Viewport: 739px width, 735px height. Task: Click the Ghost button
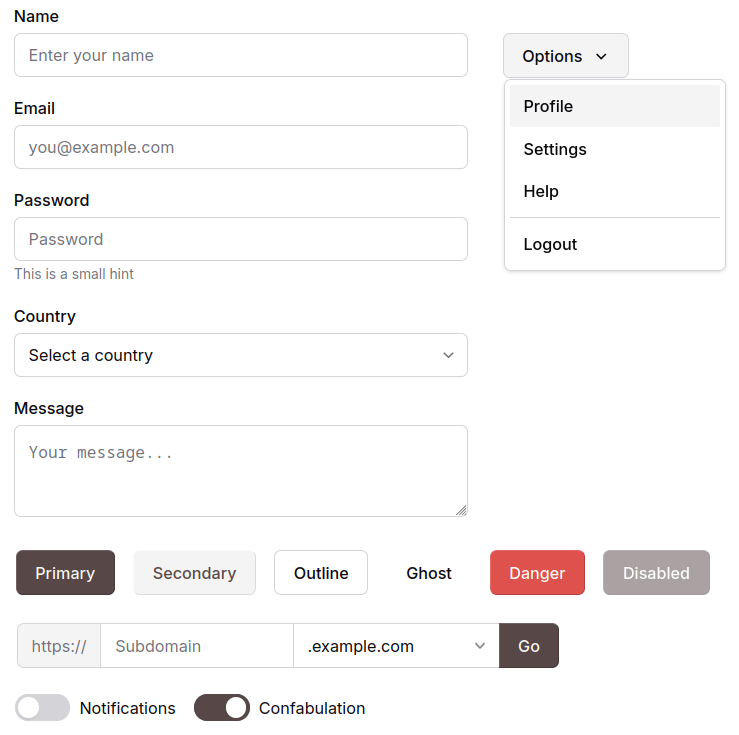(429, 573)
